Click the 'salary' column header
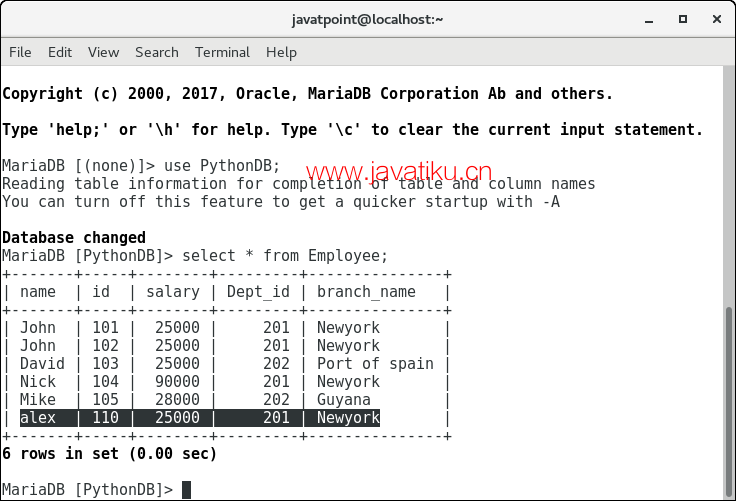The height and width of the screenshot is (501, 736). coord(173,292)
